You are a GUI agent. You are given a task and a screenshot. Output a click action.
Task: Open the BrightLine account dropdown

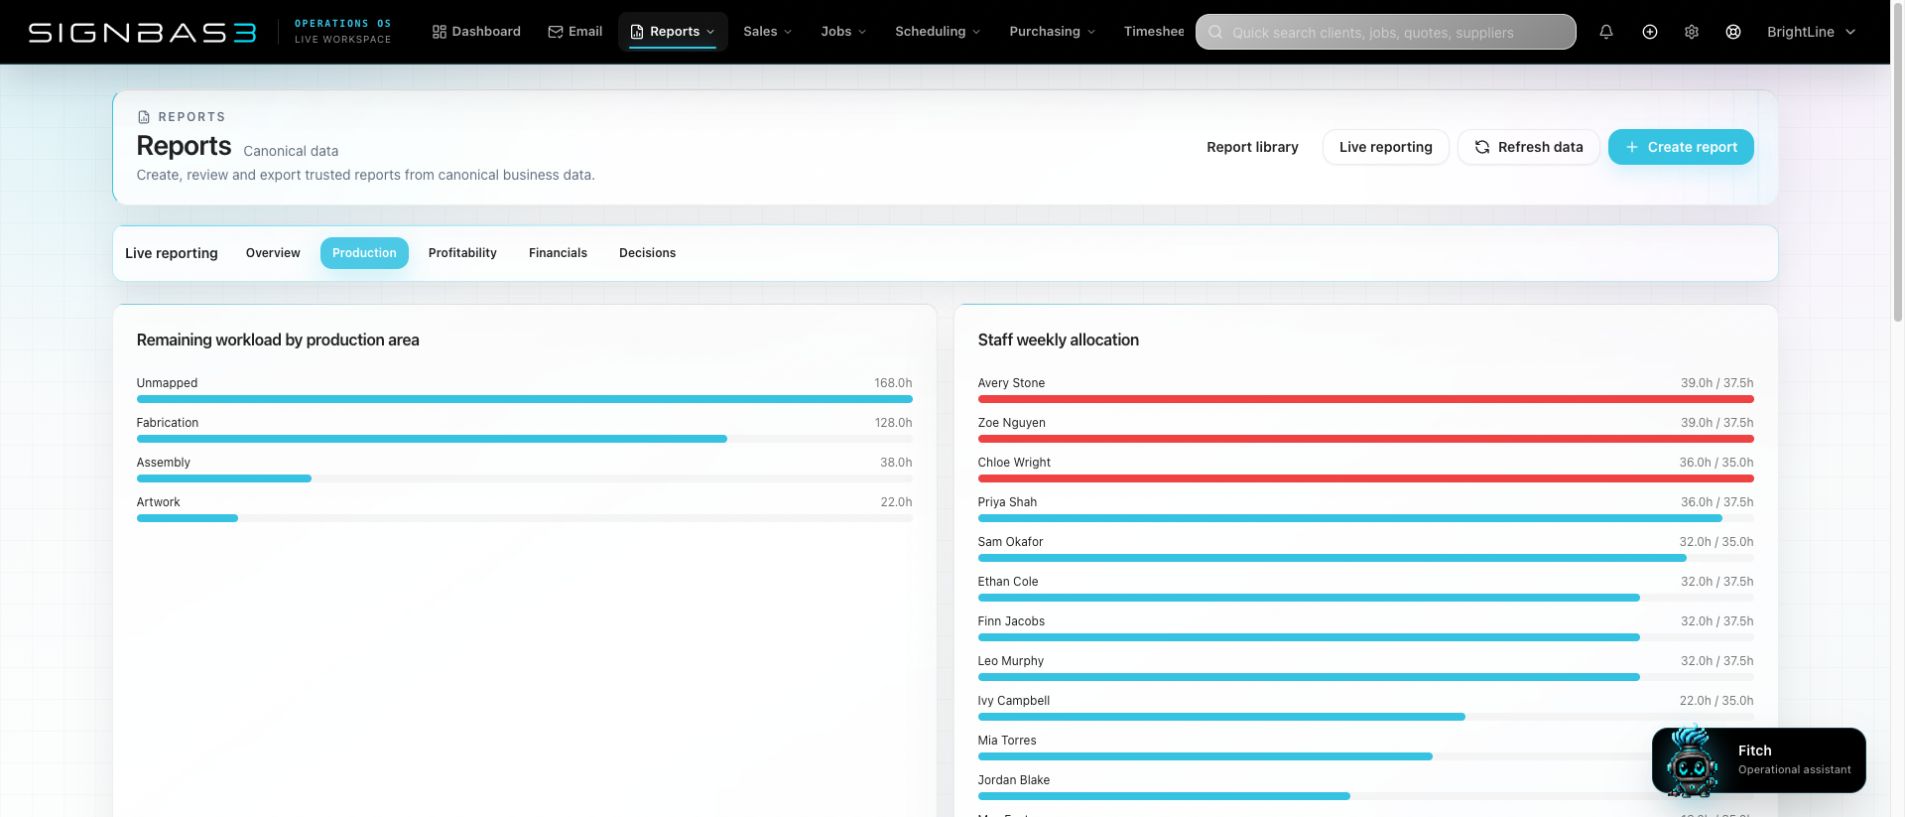1811,32
